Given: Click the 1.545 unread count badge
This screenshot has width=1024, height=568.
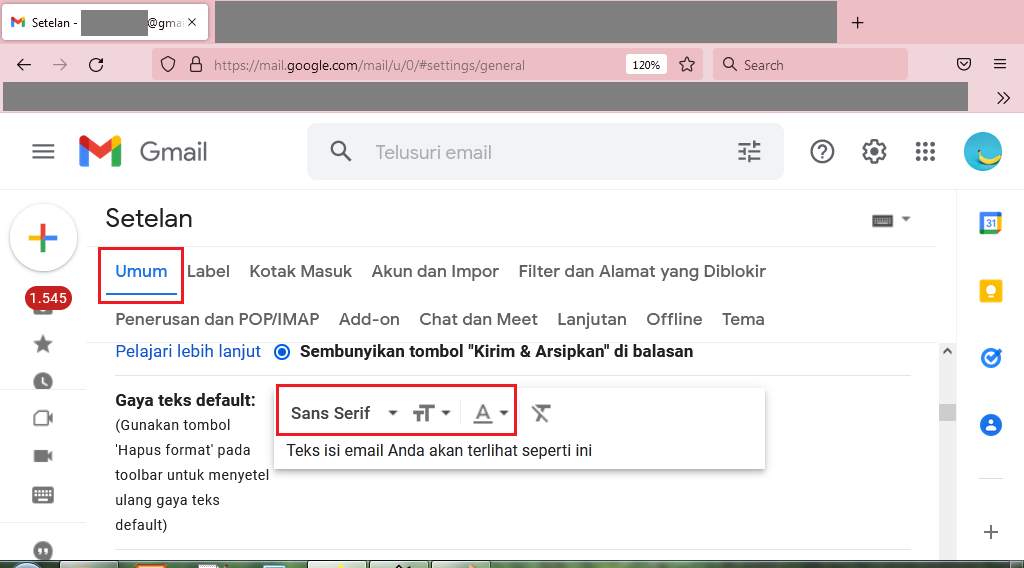Looking at the screenshot, I should [x=48, y=298].
